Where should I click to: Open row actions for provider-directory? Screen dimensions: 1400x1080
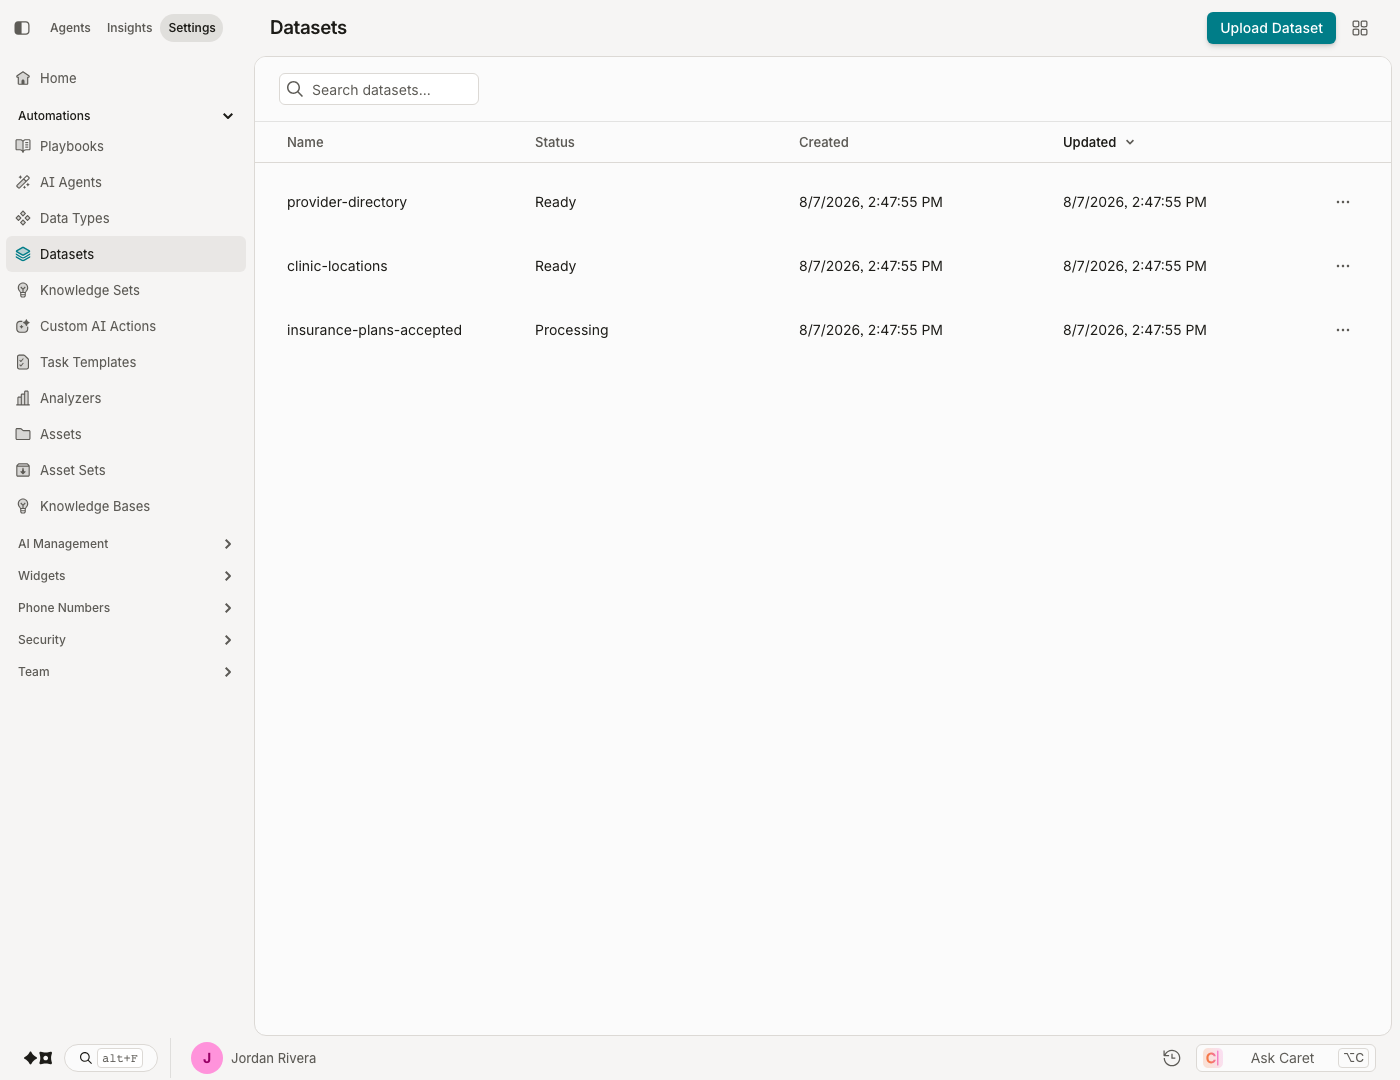tap(1343, 202)
